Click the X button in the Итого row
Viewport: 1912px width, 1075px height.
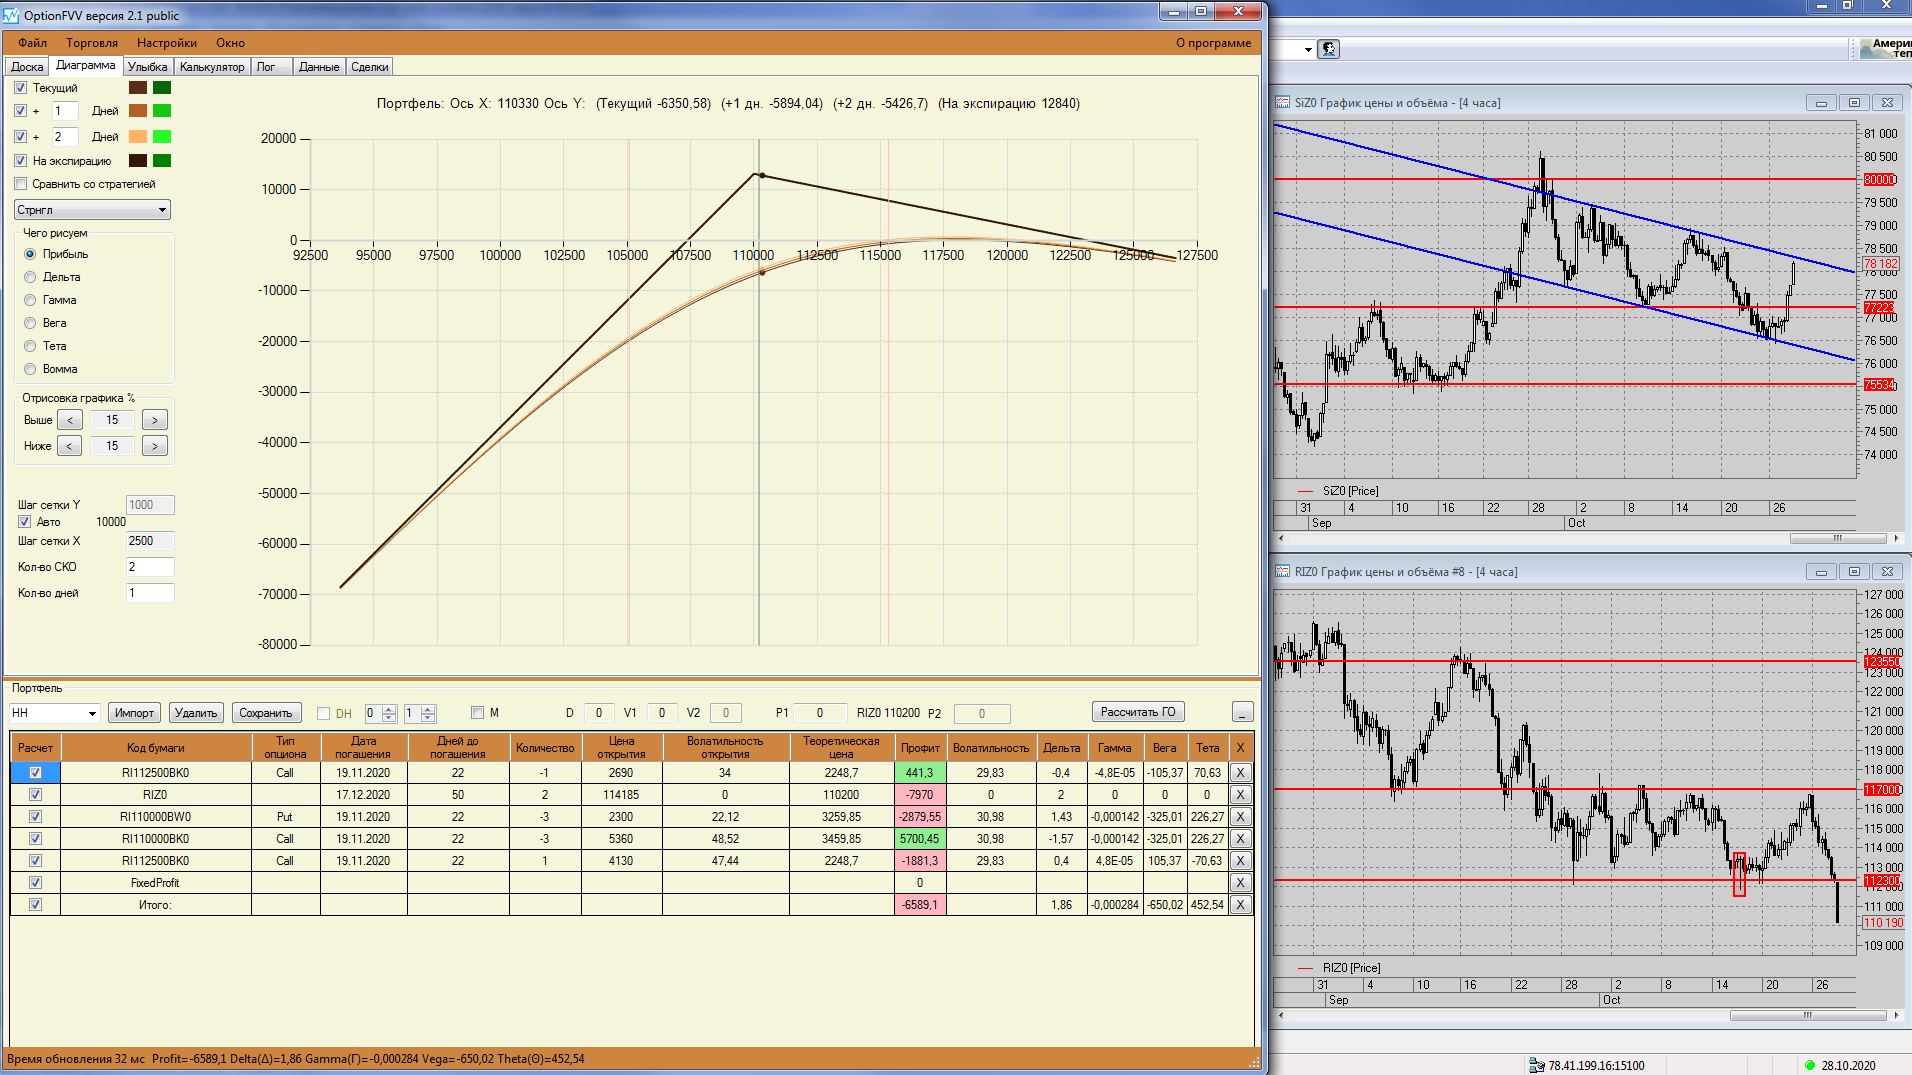(x=1240, y=905)
